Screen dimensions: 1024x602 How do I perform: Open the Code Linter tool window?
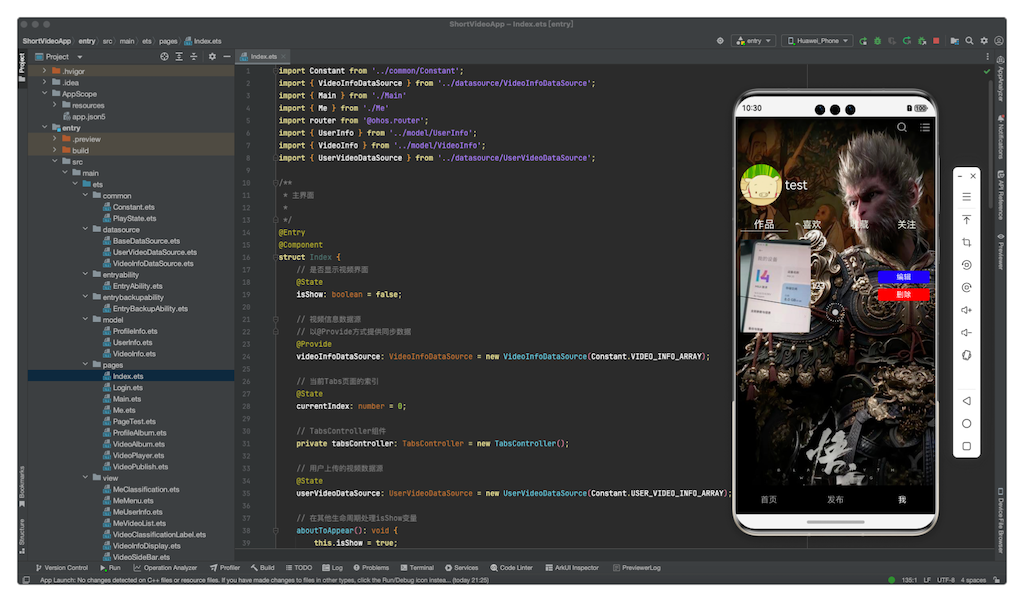[511, 568]
